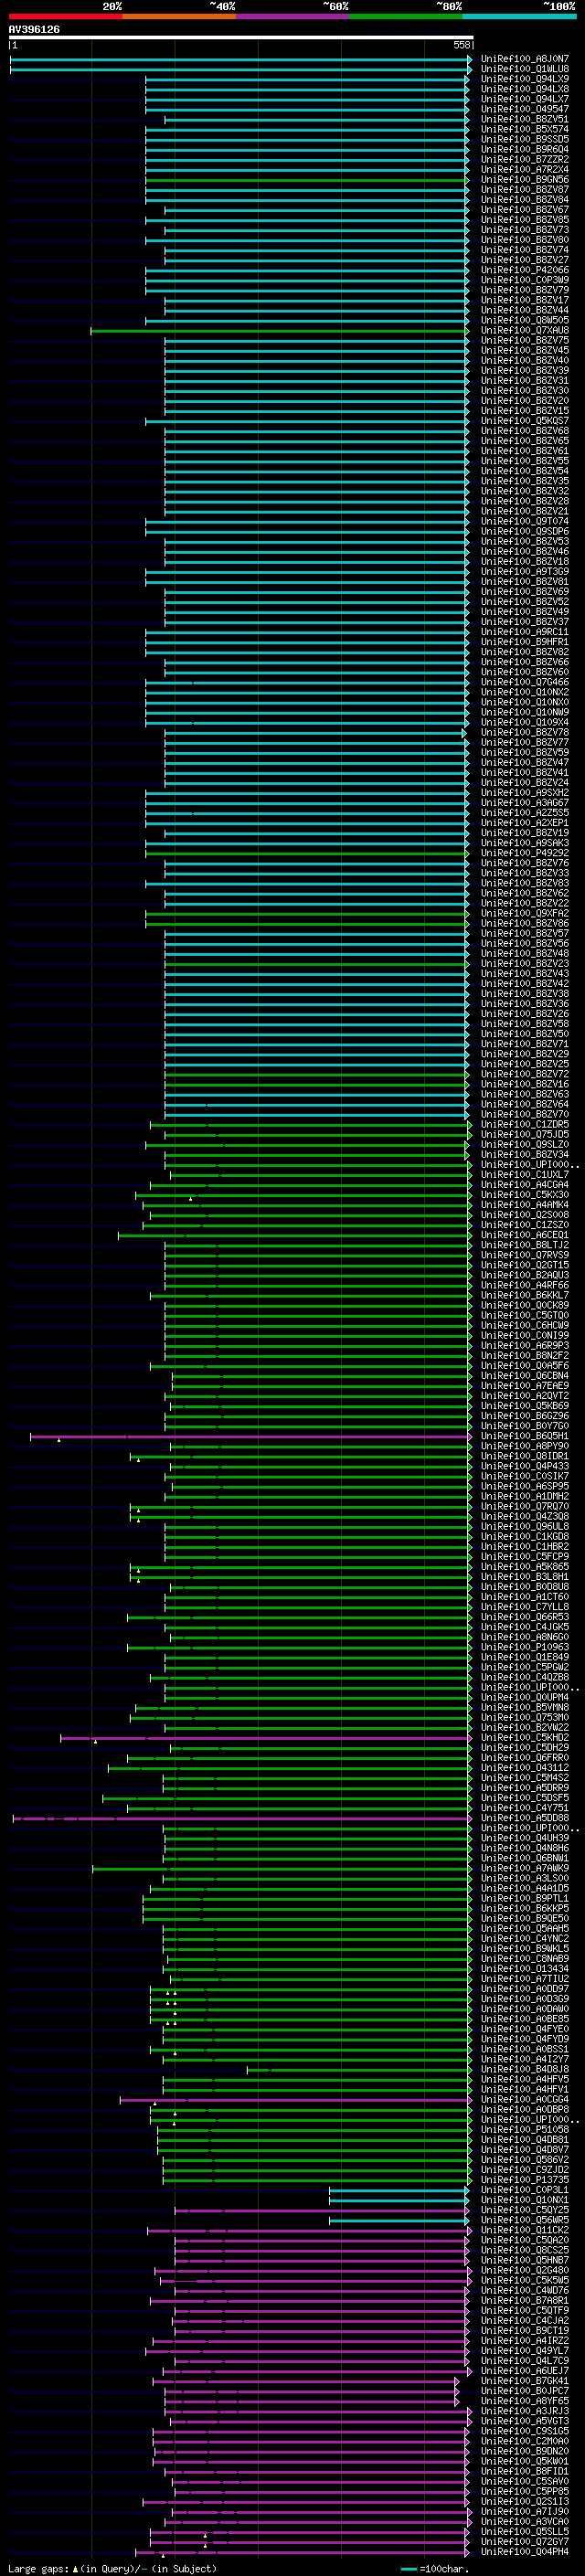
Task: Open hit UniRef100_A7EAE9
Action: click(x=525, y=1386)
